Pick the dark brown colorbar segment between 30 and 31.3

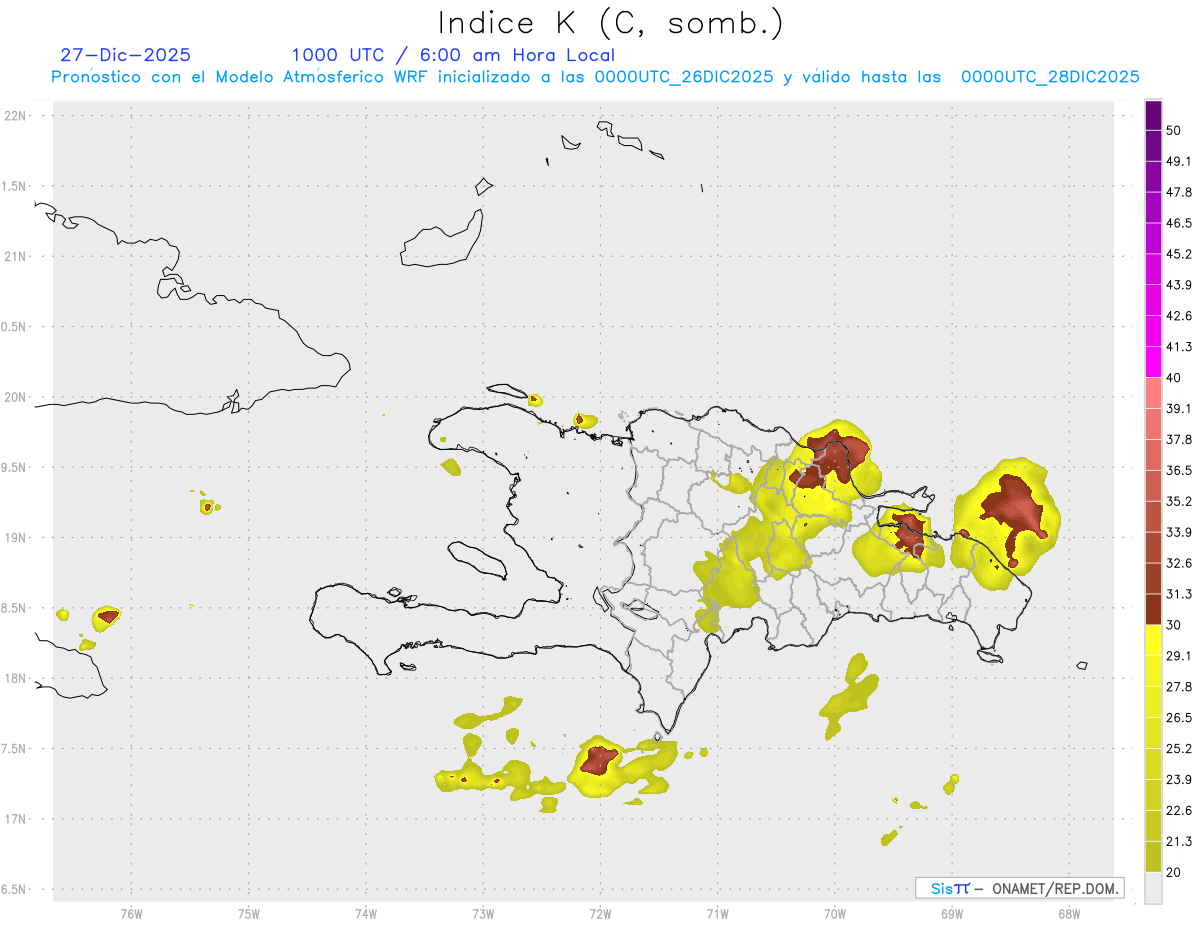tap(1153, 610)
